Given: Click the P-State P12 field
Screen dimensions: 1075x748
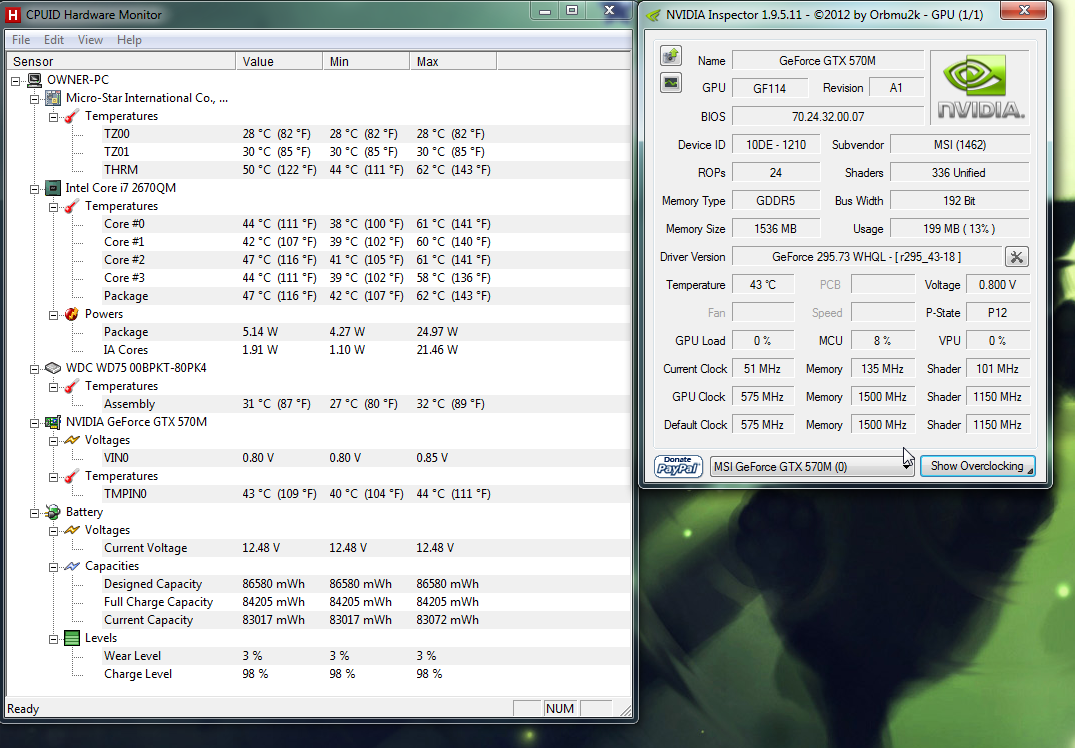Looking at the screenshot, I should [x=998, y=313].
